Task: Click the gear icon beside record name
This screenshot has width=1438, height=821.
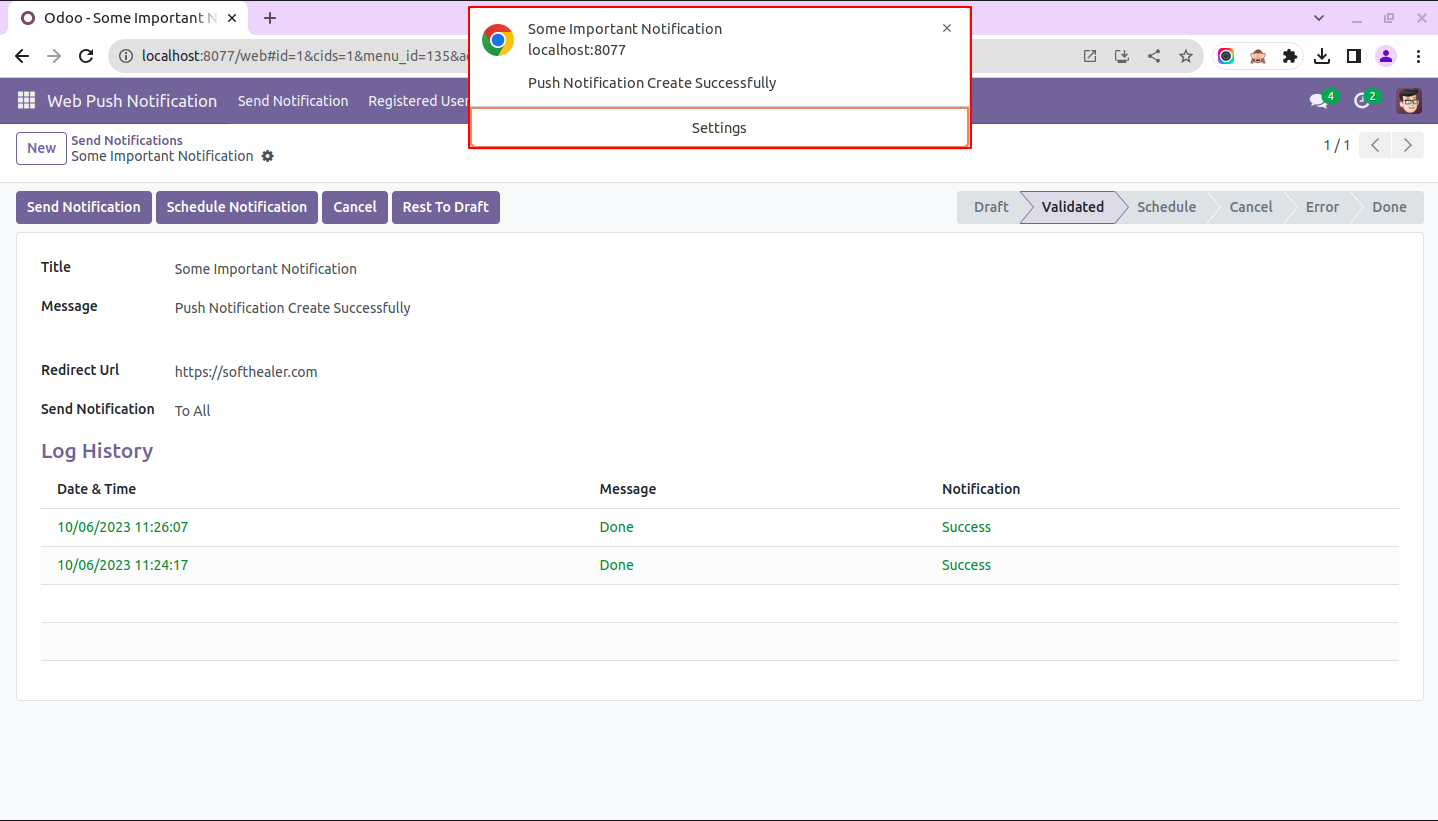Action: (x=267, y=157)
